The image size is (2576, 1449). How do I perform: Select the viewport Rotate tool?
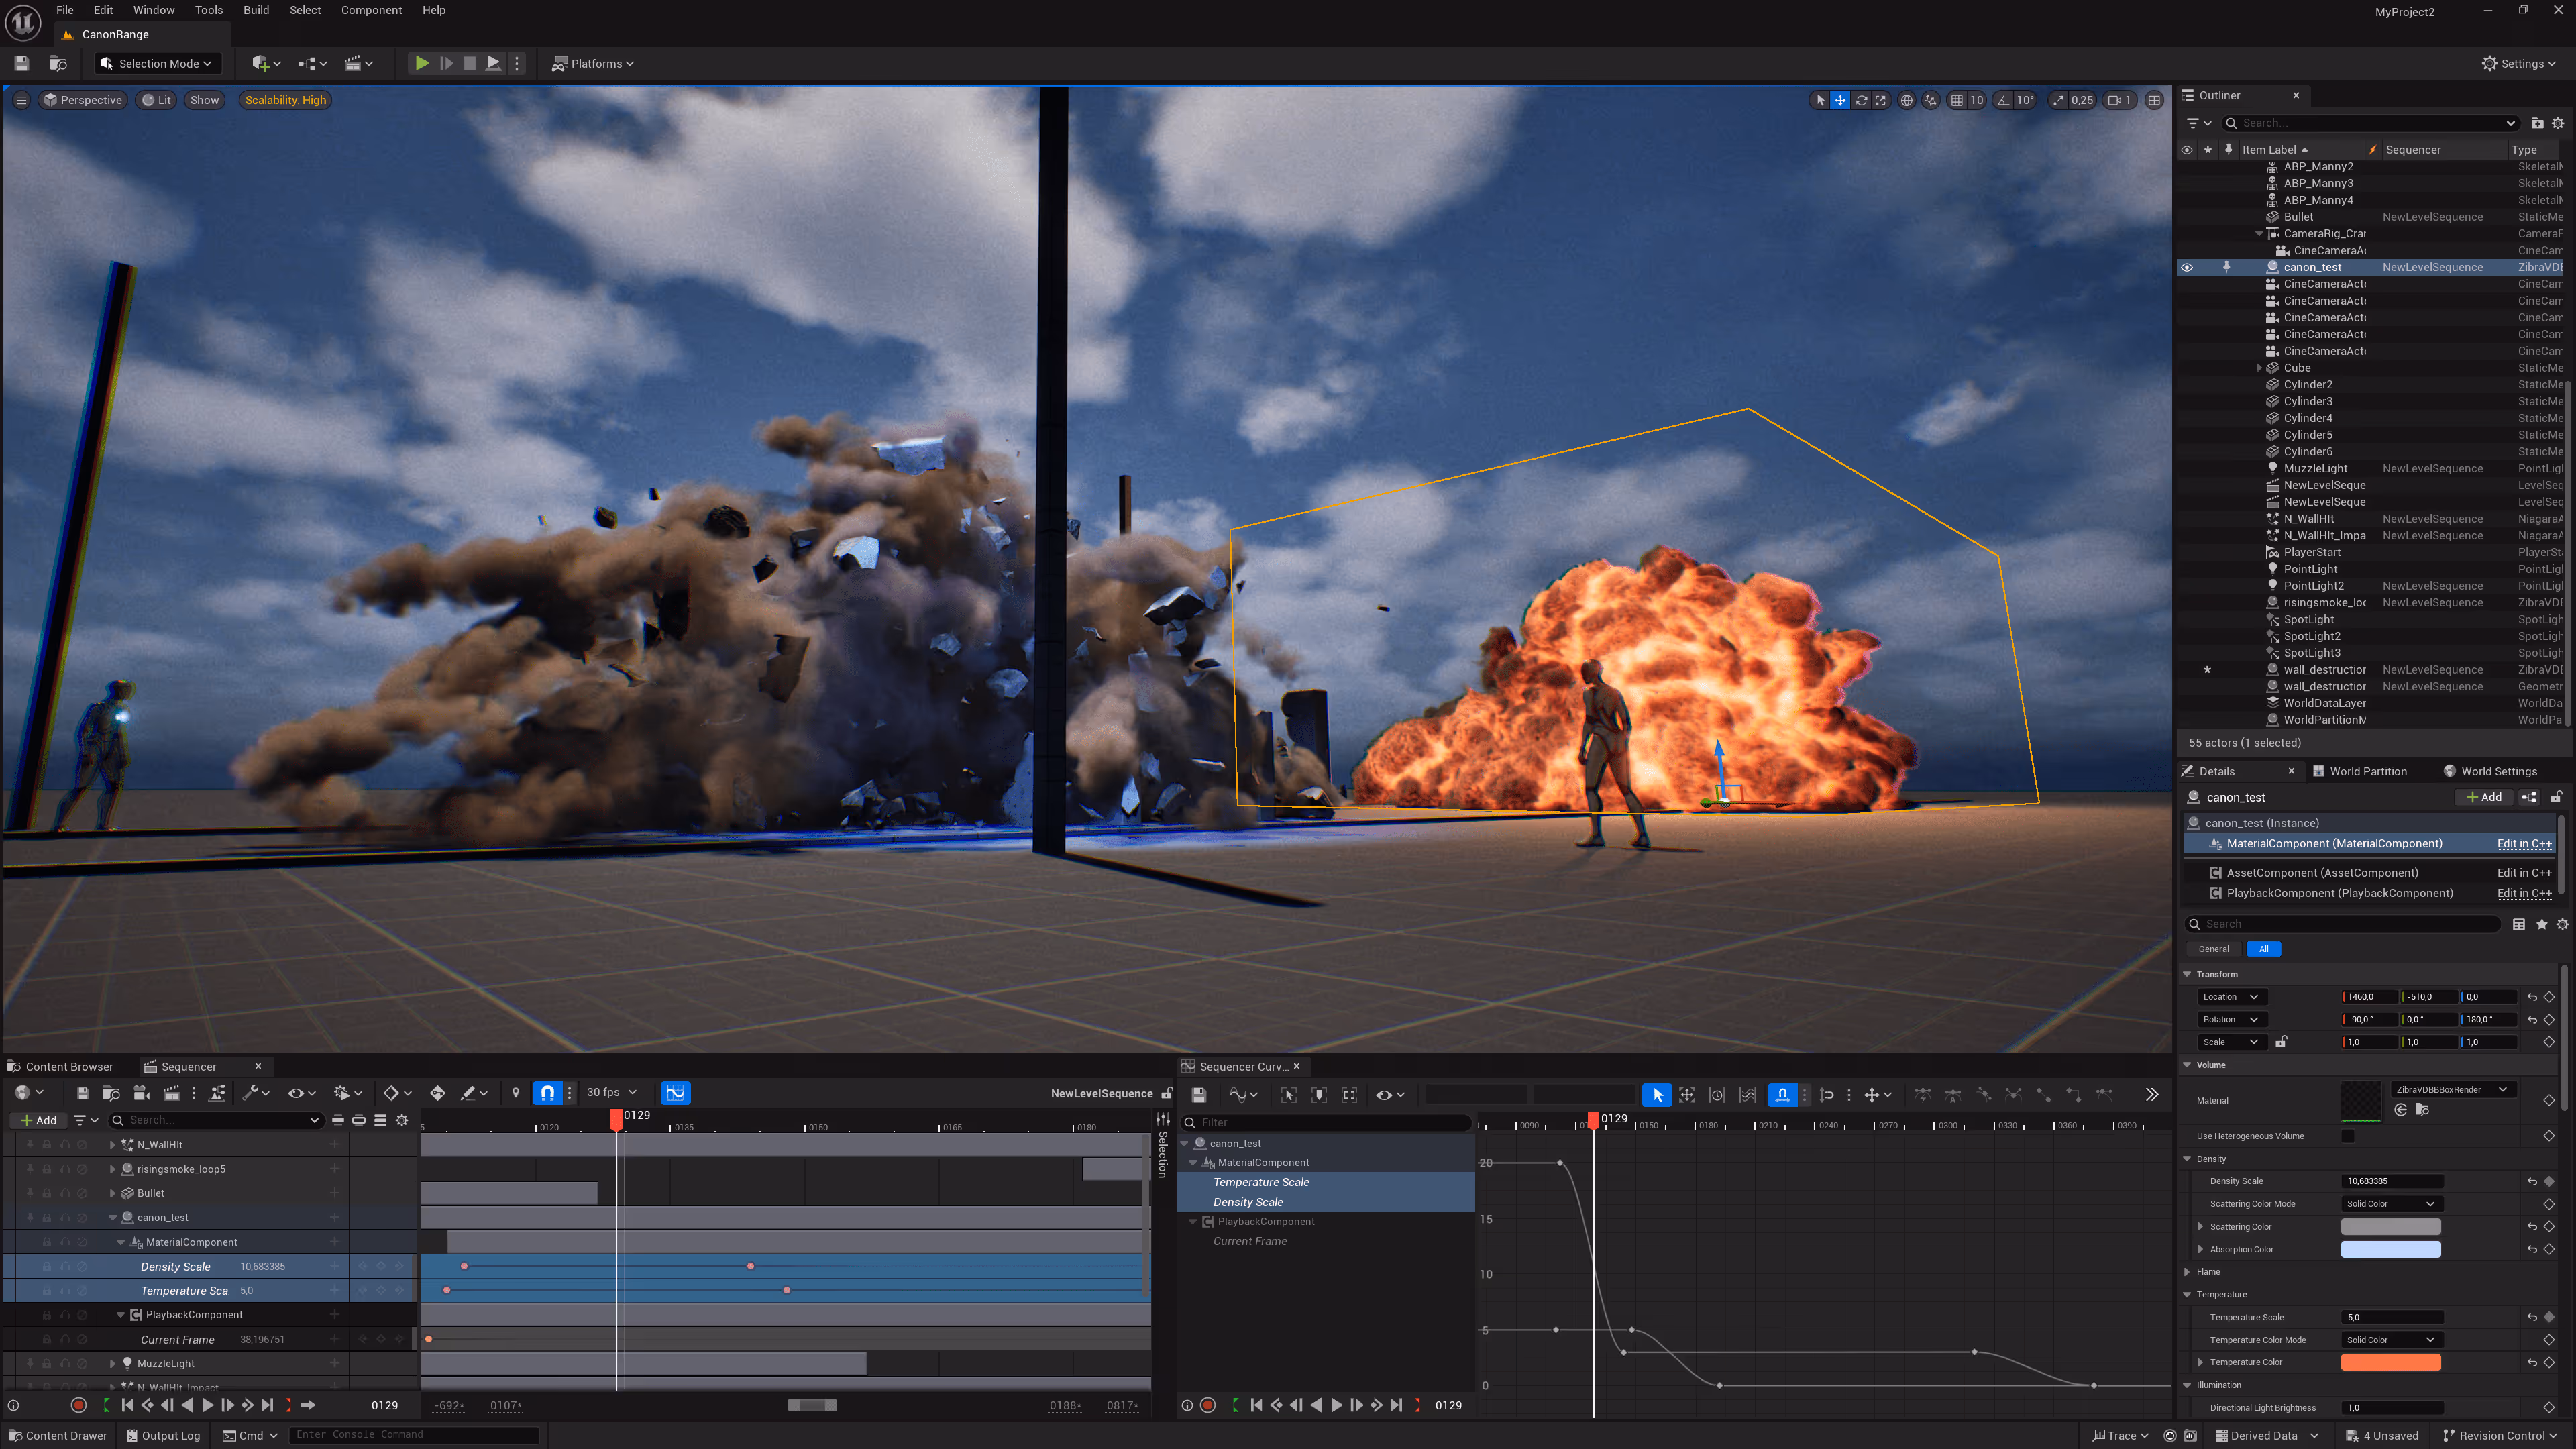tap(1861, 100)
